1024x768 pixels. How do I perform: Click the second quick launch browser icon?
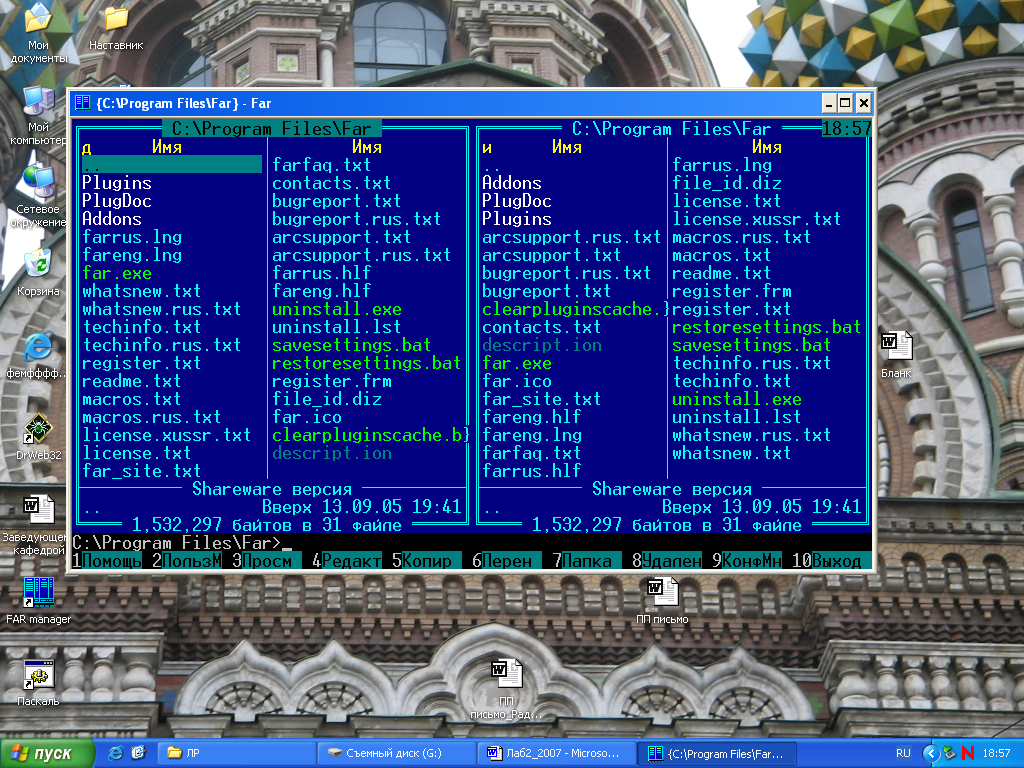click(138, 753)
